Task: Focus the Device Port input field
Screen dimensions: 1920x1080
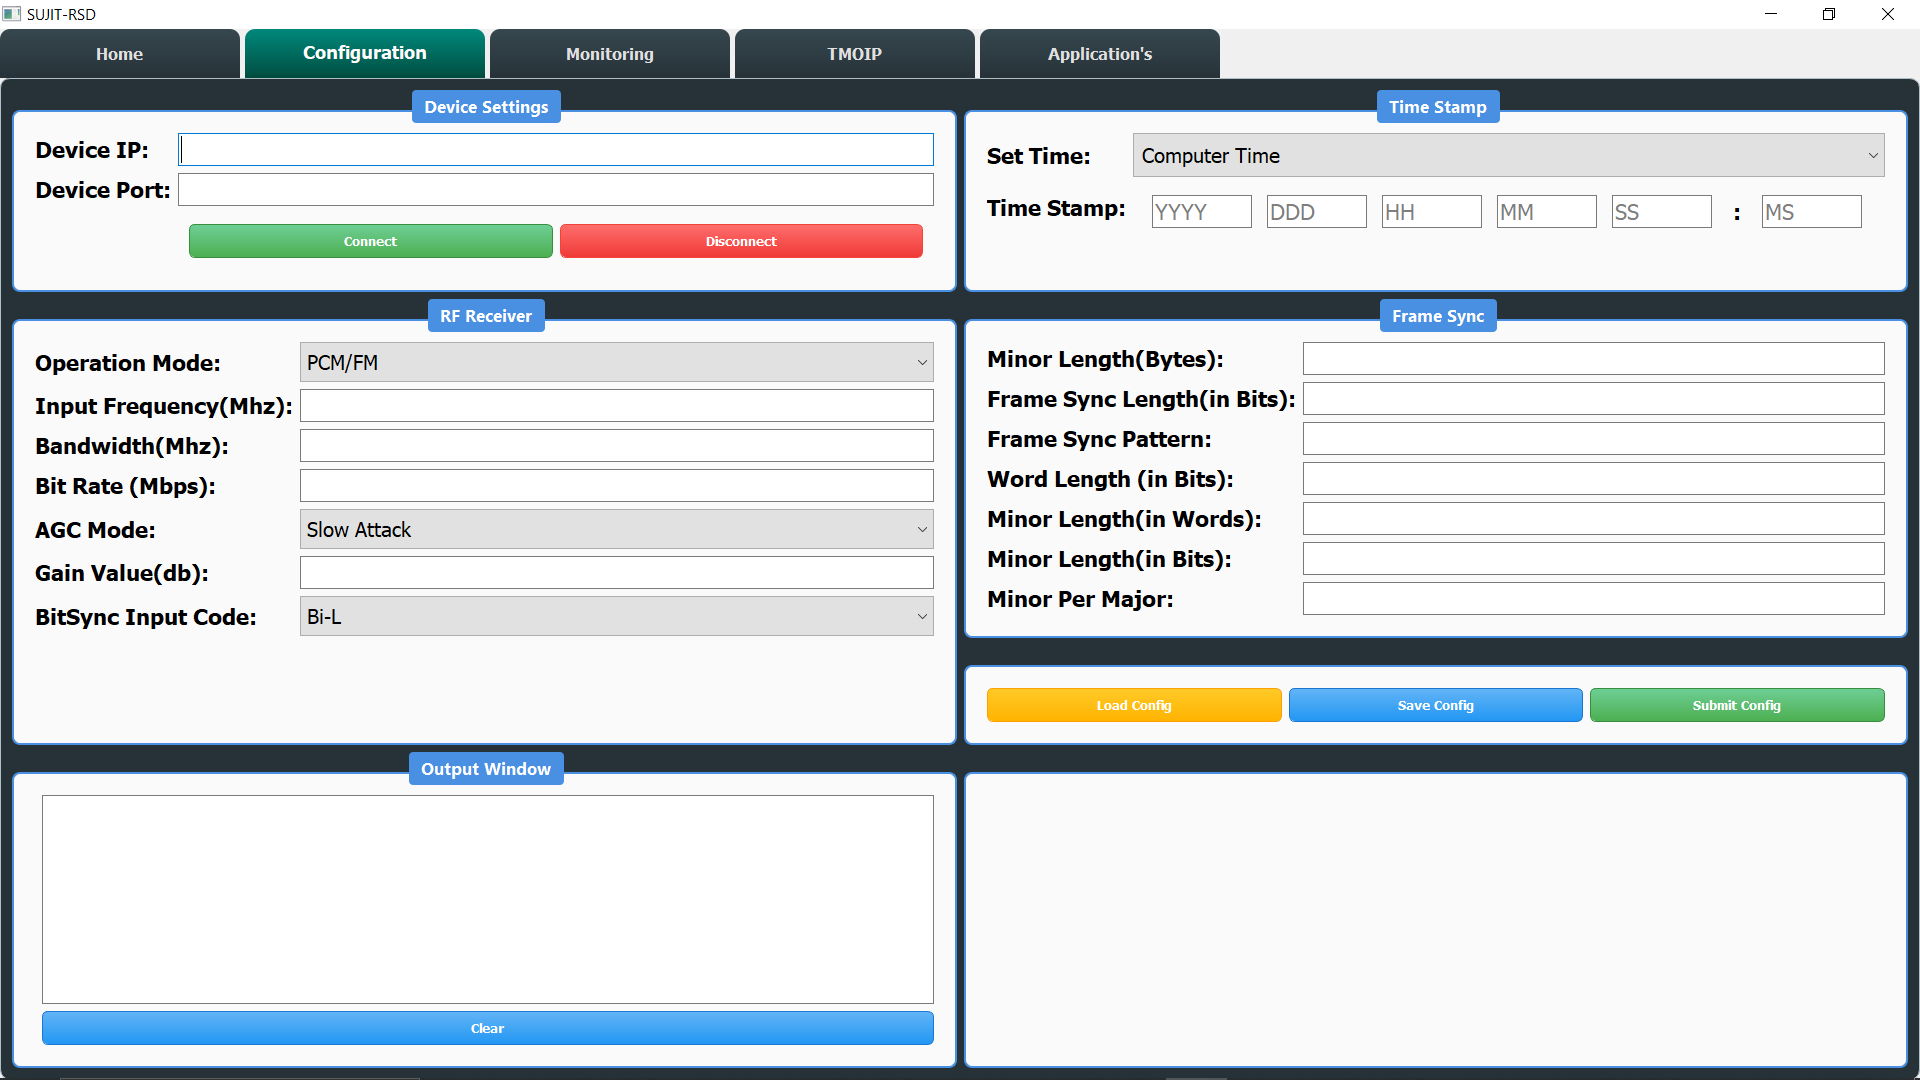Action: pos(555,190)
